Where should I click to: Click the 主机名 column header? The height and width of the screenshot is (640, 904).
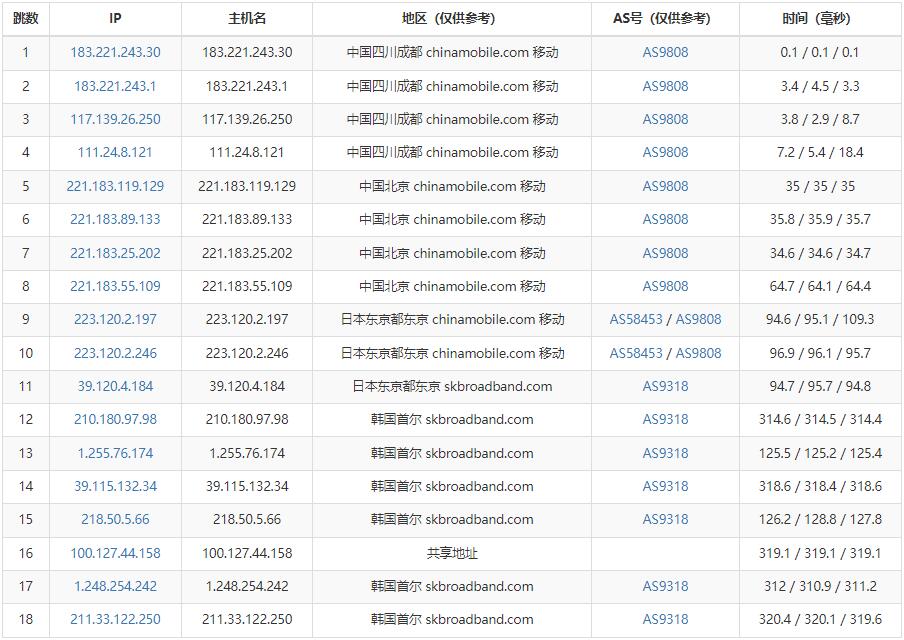[x=247, y=19]
